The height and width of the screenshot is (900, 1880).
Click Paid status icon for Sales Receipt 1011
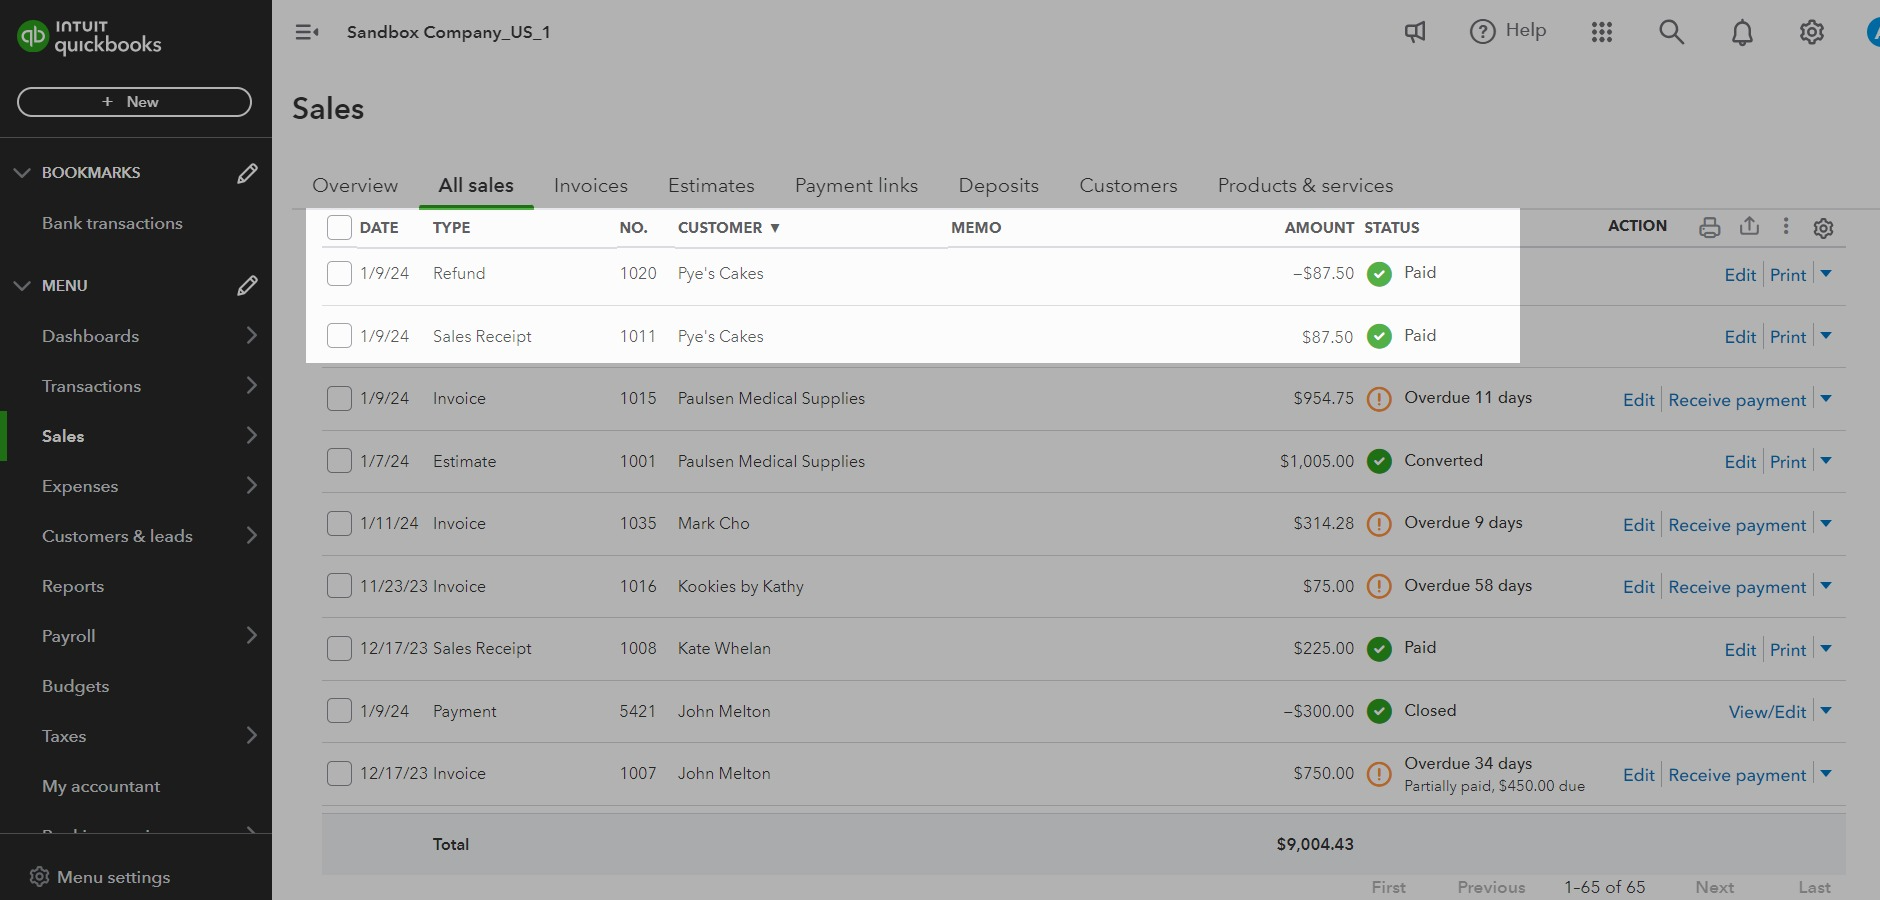tap(1379, 336)
